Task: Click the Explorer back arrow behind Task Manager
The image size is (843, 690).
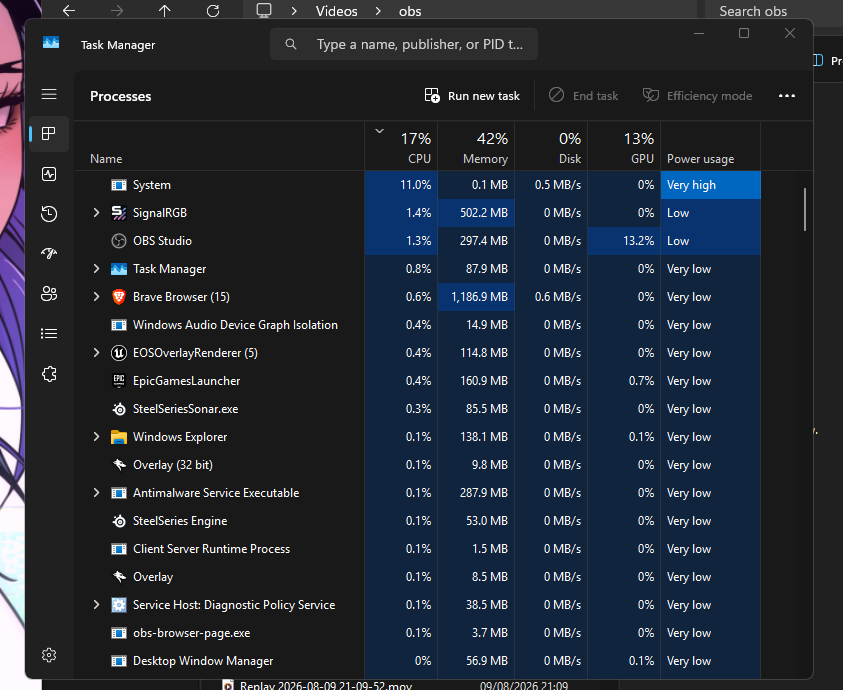Action: coord(69,11)
